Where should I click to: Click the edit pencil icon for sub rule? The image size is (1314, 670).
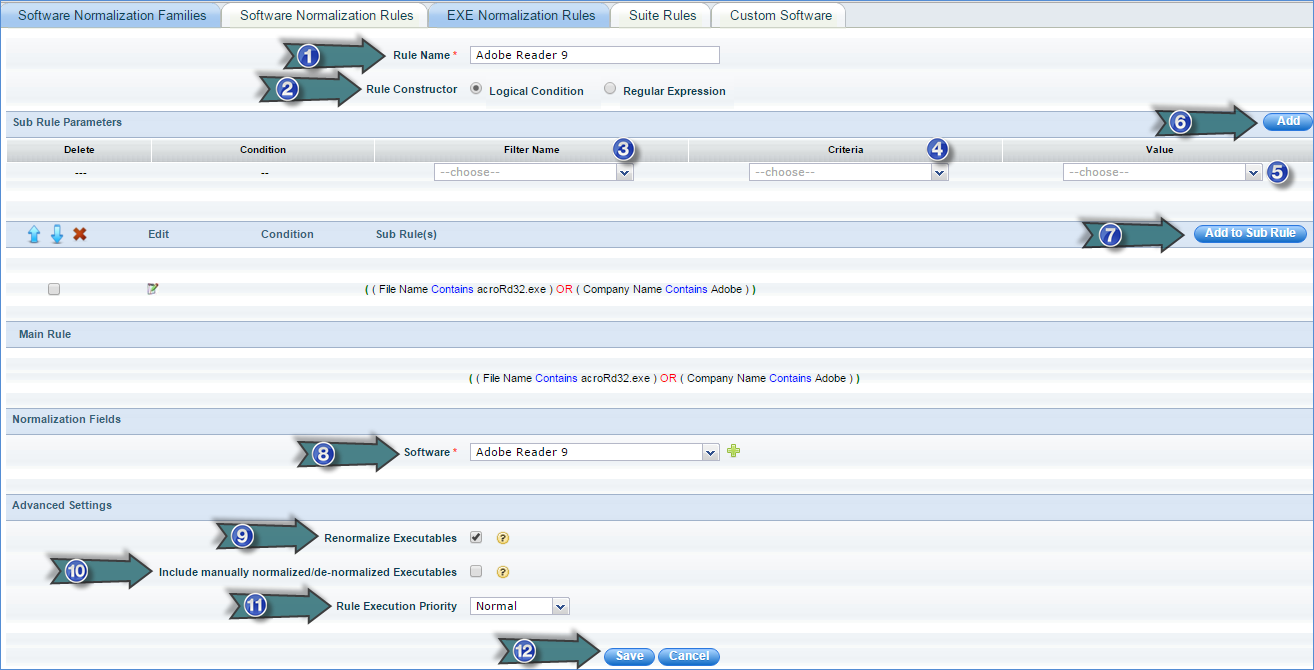152,289
